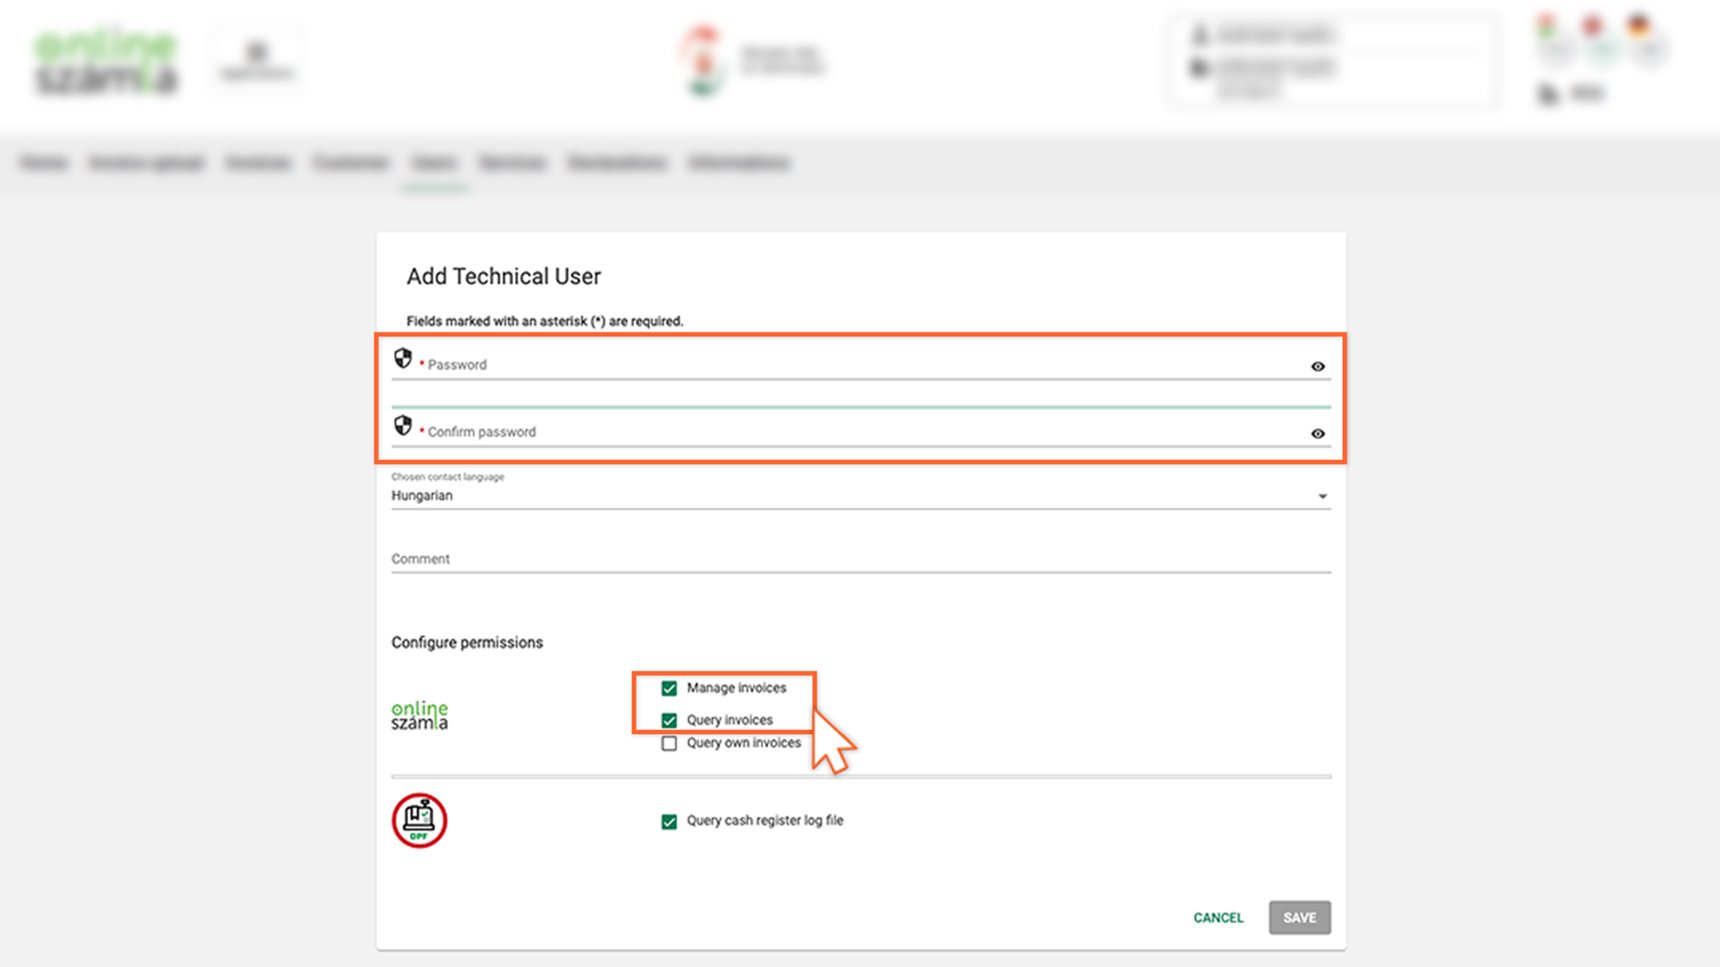
Task: Open the Home menu item
Action: 44,162
